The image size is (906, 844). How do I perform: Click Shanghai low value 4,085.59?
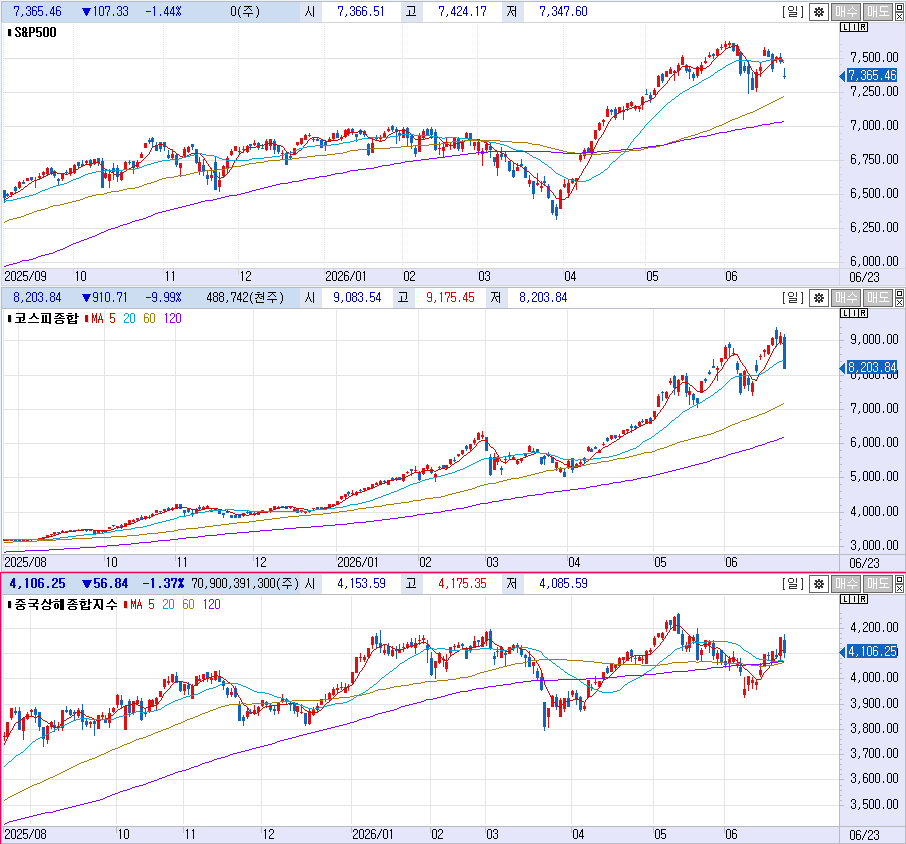(563, 583)
